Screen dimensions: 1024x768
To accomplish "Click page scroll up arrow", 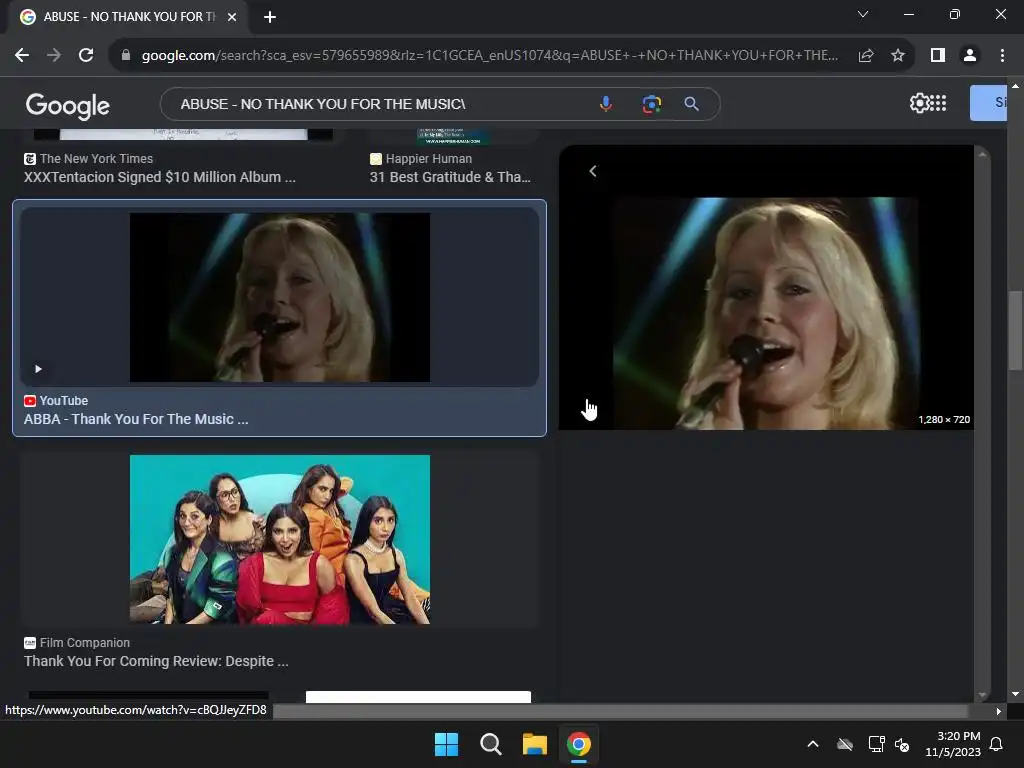I will click(x=1015, y=86).
